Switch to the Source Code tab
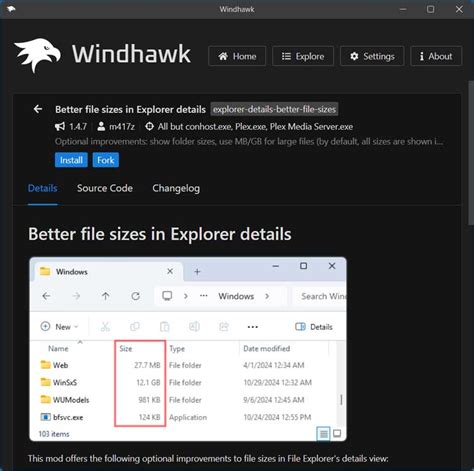This screenshot has height=471, width=474. 105,188
